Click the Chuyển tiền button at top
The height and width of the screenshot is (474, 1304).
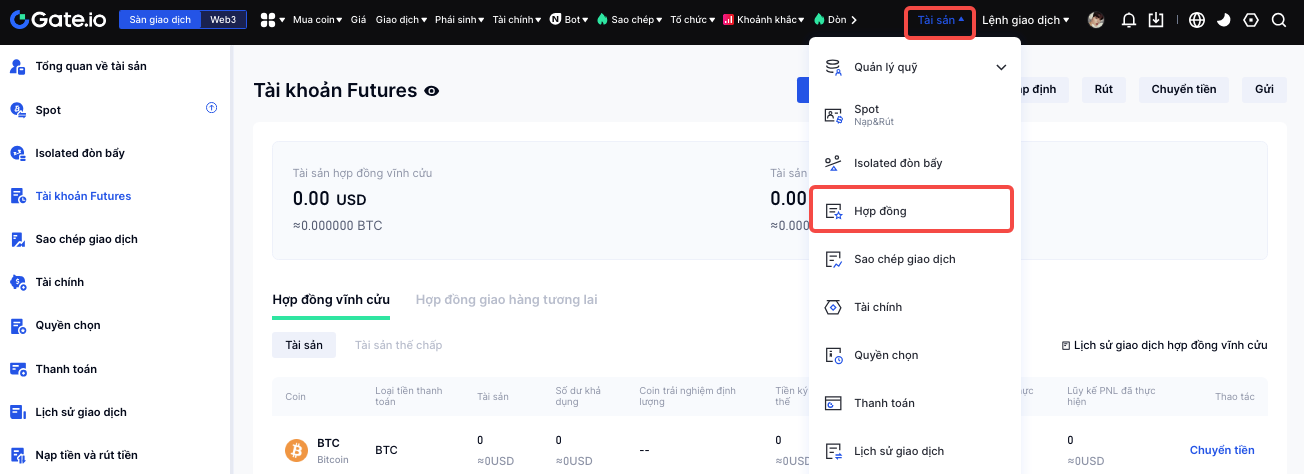1183,89
